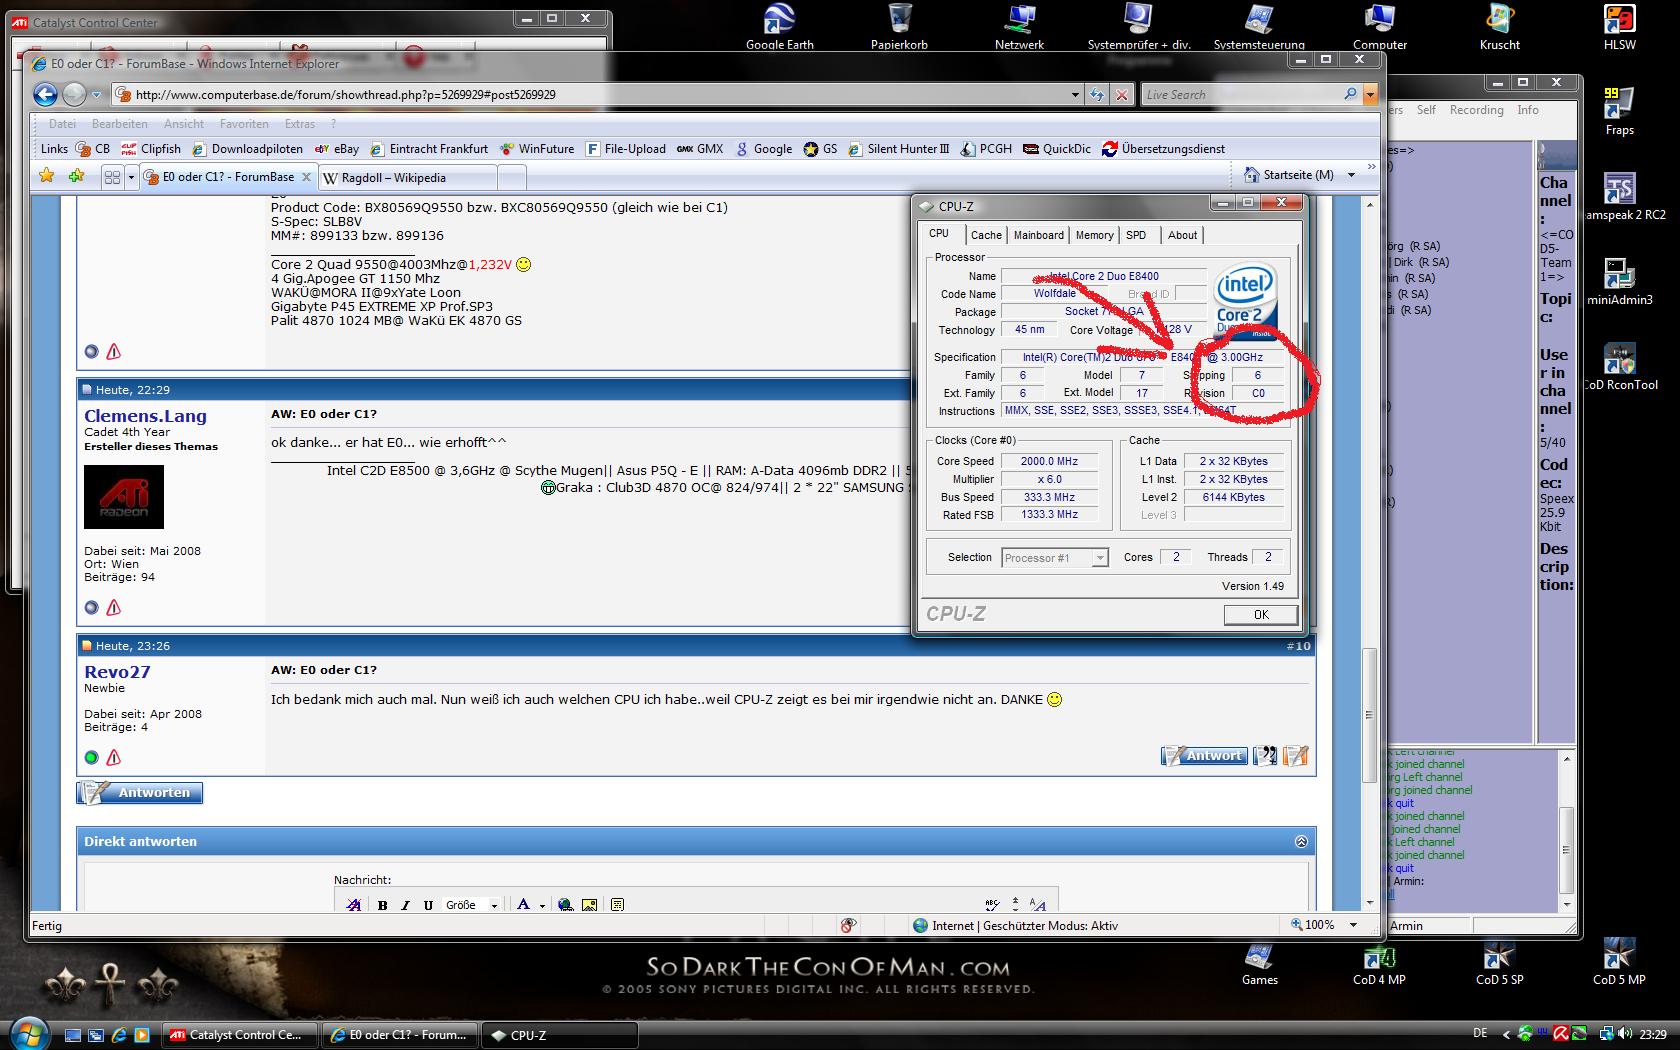Click OK in the CPU-Z window
This screenshot has width=1680, height=1050.
(x=1261, y=615)
